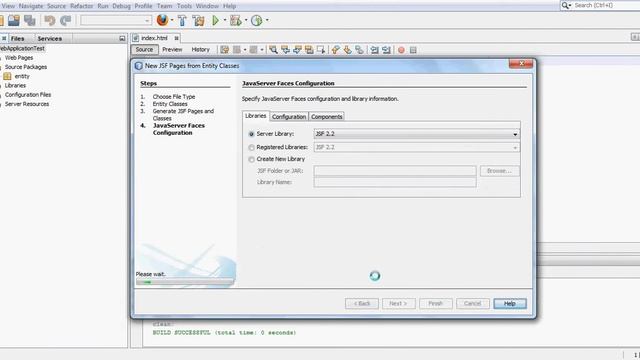This screenshot has width=640, height=360.
Task: Minimize the Projects panel window icon
Action: coord(122,38)
